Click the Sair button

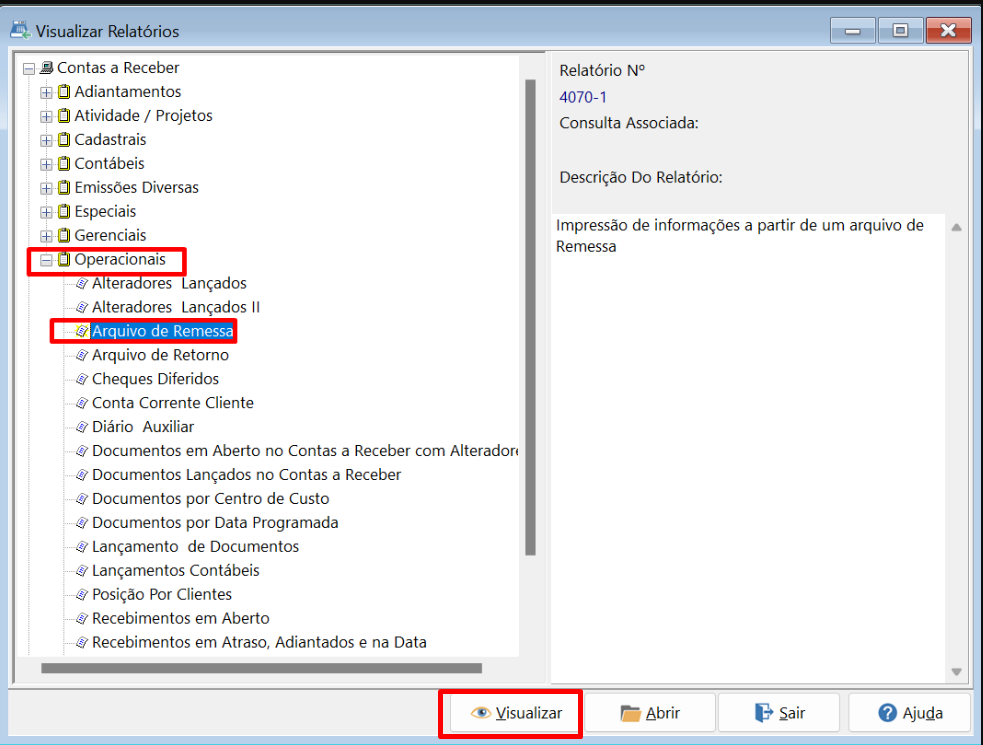pyautogui.click(x=779, y=713)
